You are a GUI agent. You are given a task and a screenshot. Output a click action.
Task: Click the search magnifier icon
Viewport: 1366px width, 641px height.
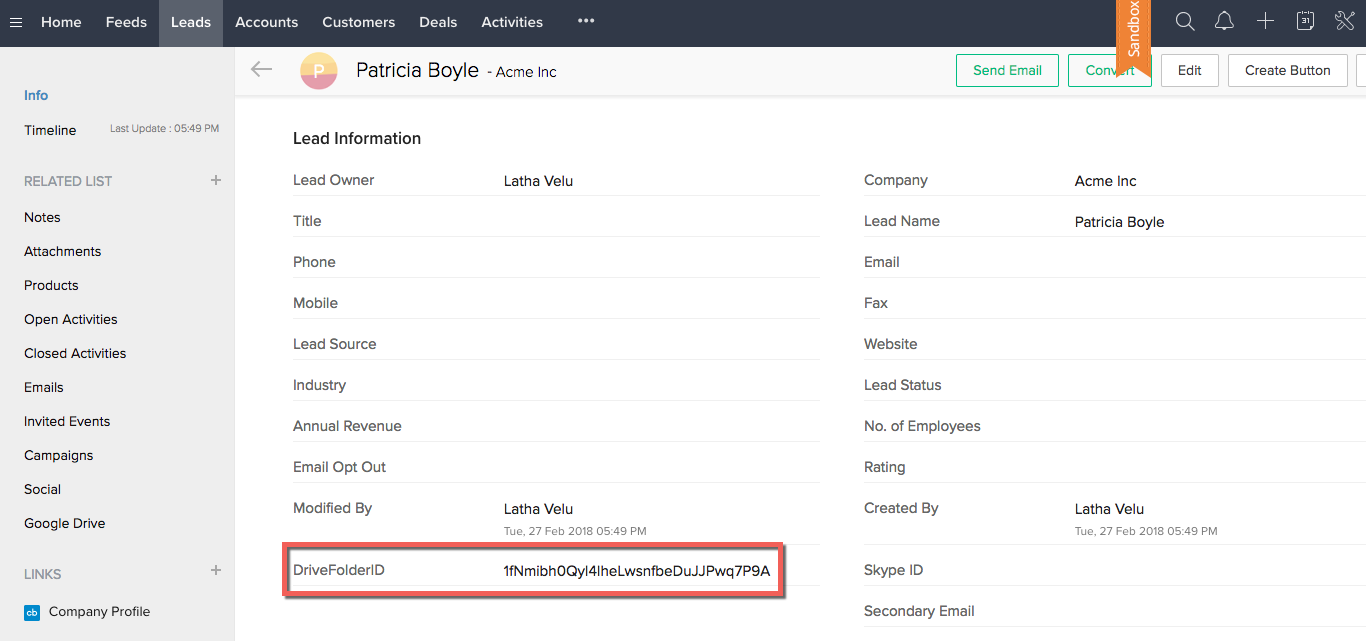pos(1185,22)
